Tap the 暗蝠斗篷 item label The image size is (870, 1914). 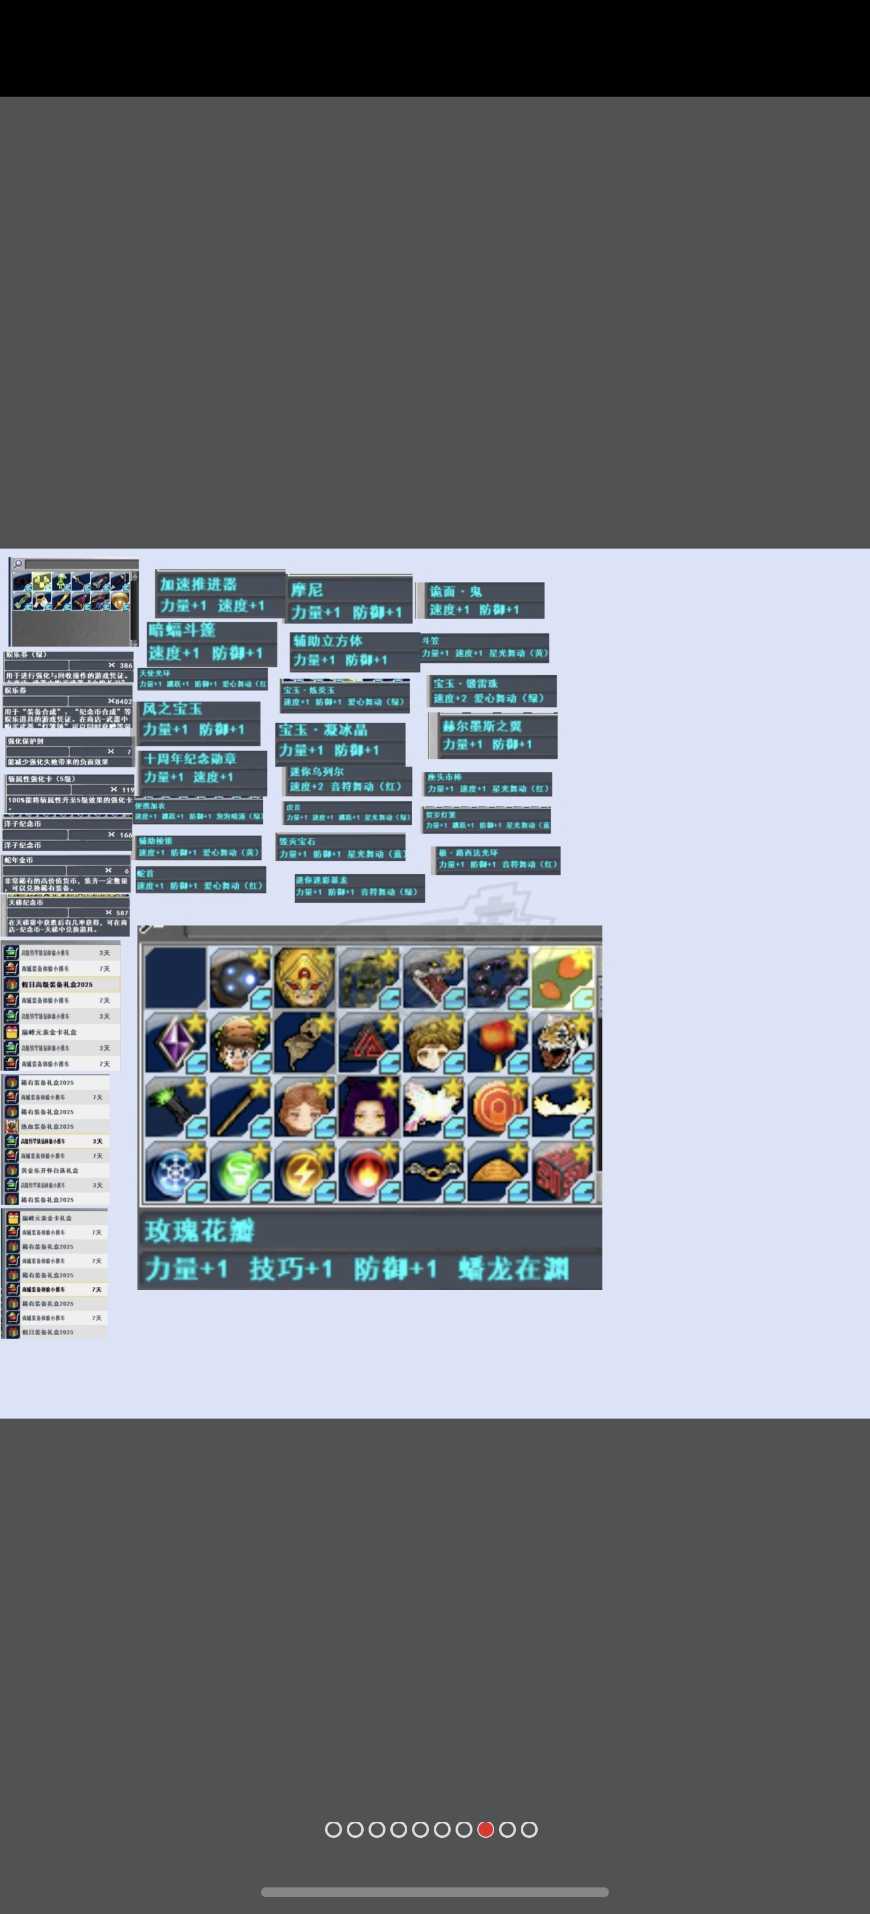tap(182, 630)
